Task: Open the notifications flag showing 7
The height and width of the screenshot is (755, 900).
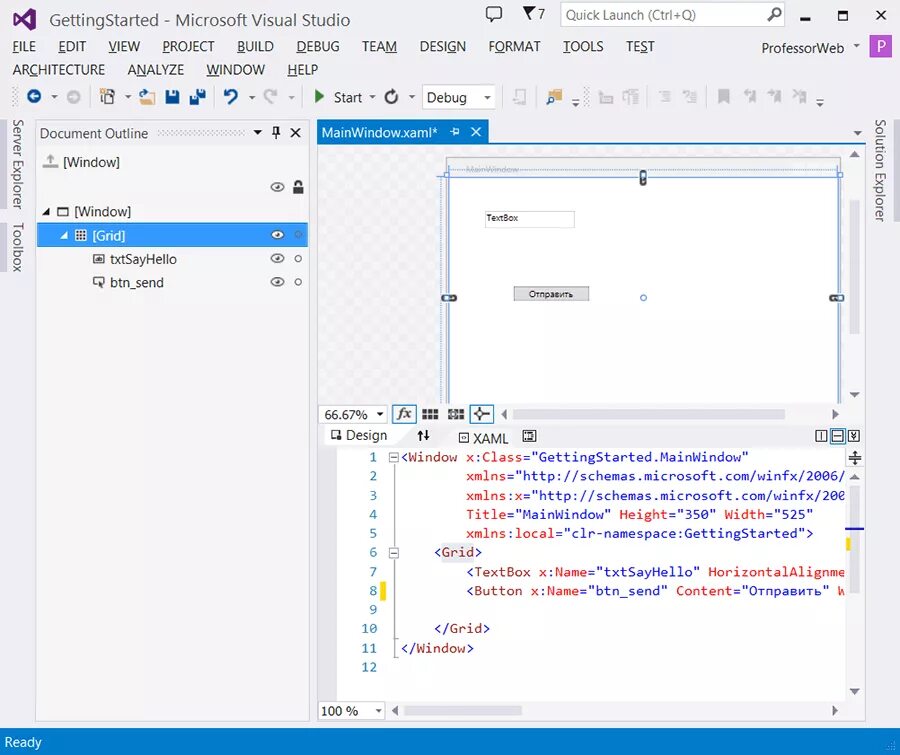Action: tap(534, 13)
